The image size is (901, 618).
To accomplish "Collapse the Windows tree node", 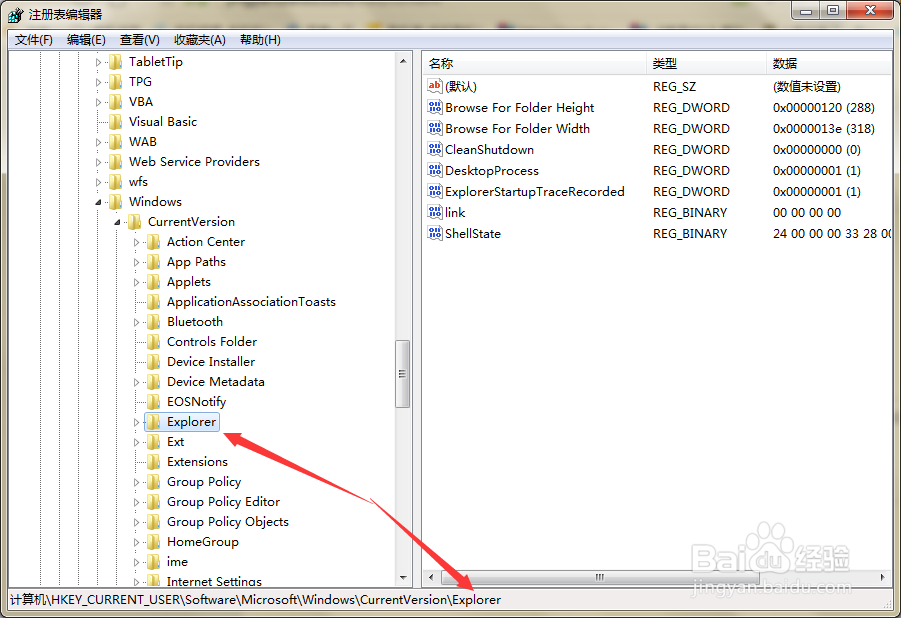I will click(x=98, y=202).
